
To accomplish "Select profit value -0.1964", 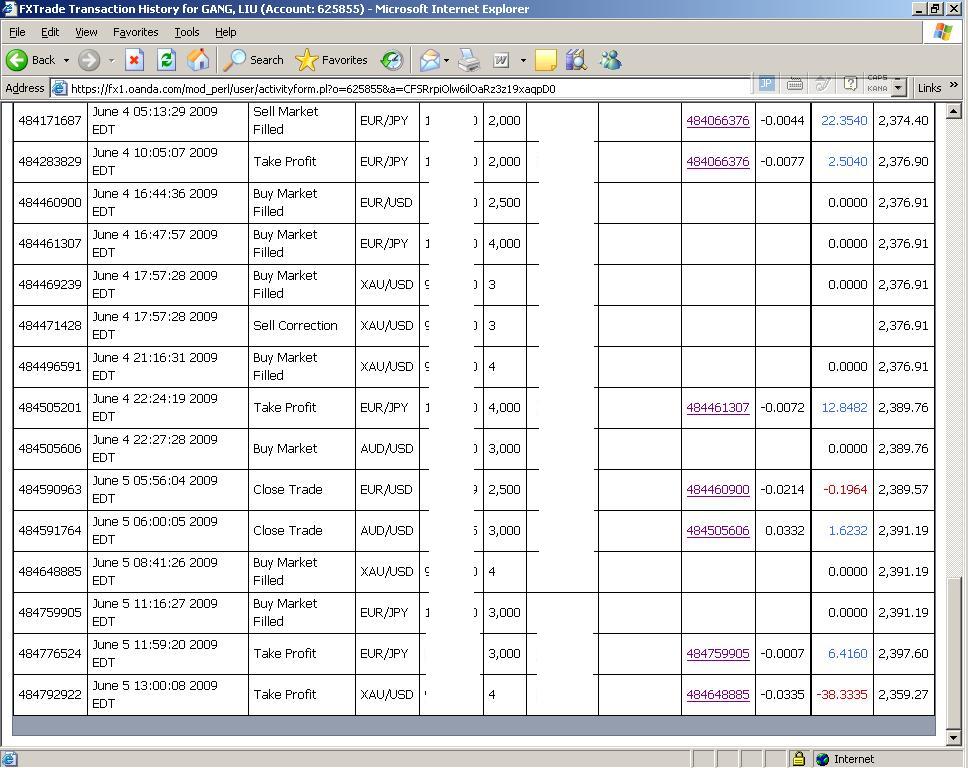I will coord(845,490).
